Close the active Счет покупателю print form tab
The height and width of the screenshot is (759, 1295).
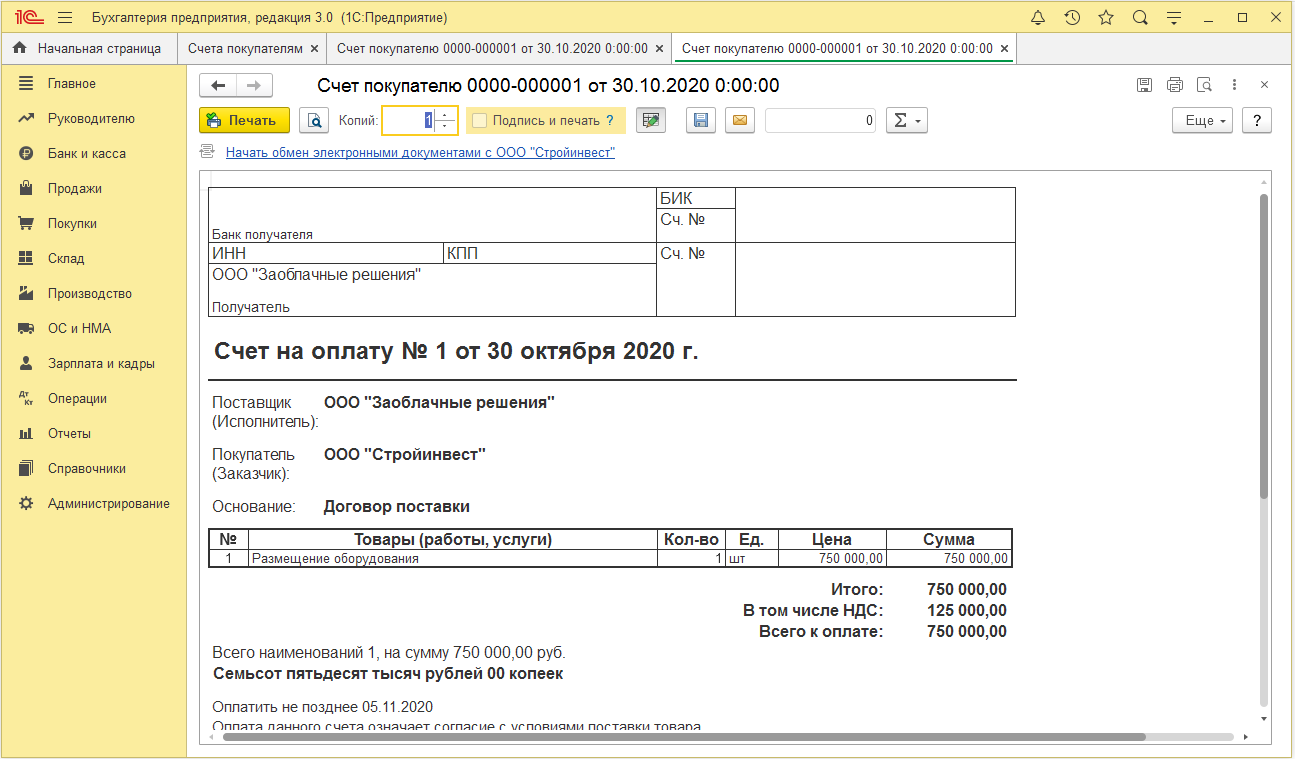pyautogui.click(x=1005, y=48)
